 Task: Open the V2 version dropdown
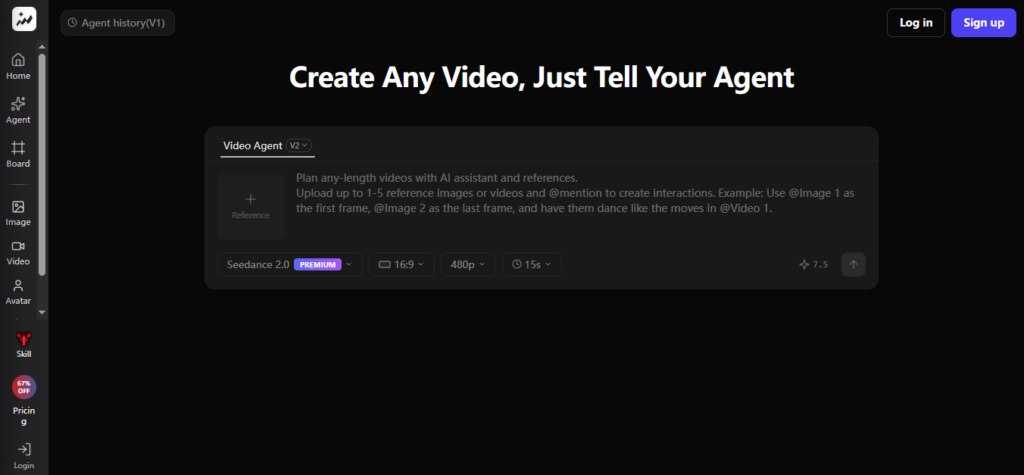point(299,145)
